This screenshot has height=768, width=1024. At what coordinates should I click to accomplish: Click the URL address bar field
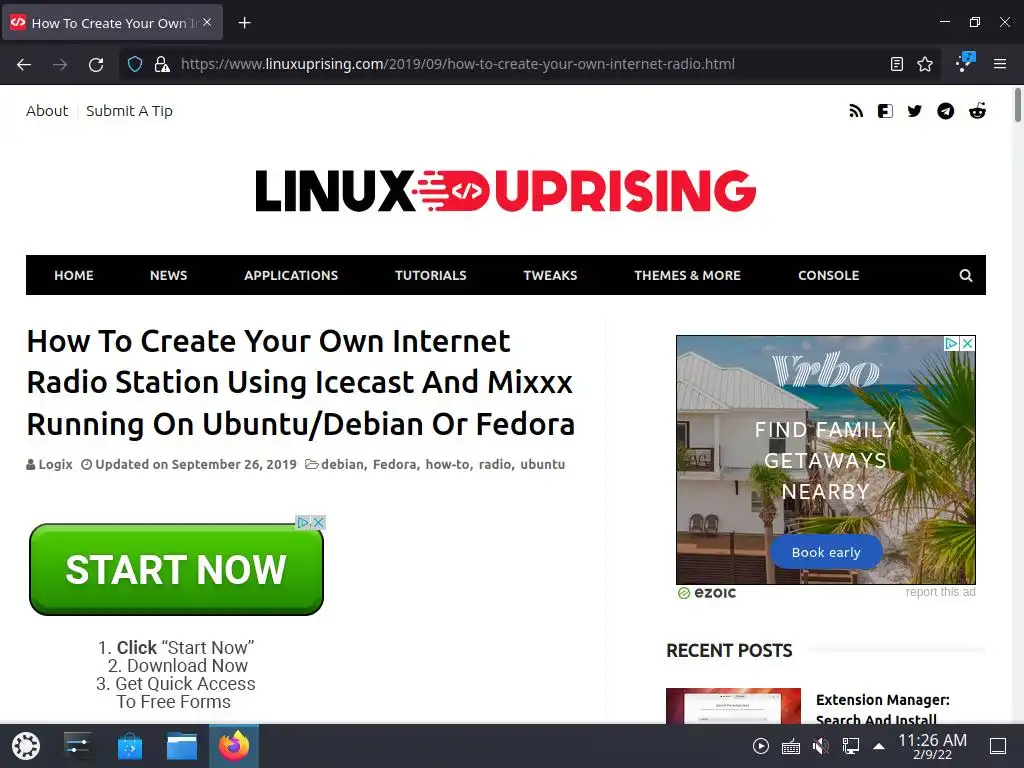click(x=529, y=64)
